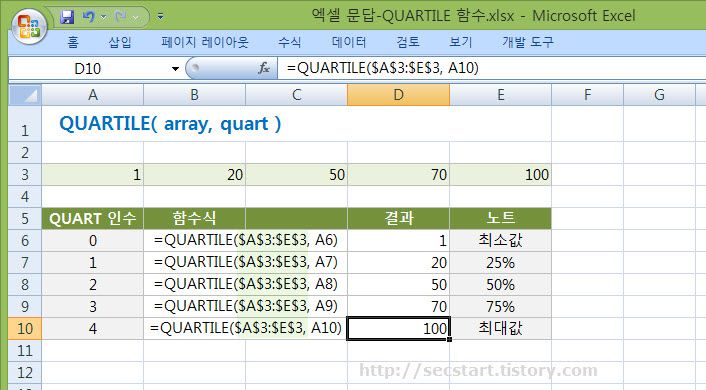Viewport: 706px width, 390px height.
Task: Open the Office button menu
Action: [29, 26]
